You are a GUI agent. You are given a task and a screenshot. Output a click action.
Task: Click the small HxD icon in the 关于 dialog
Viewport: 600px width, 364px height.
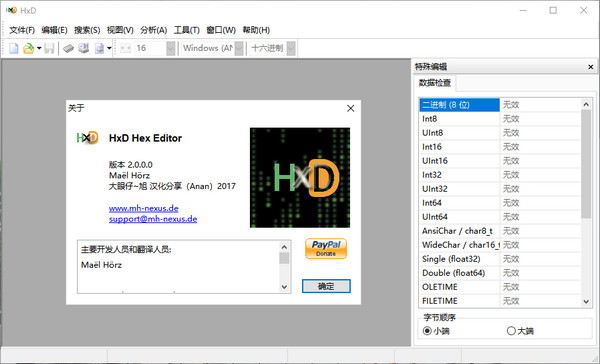pos(87,137)
